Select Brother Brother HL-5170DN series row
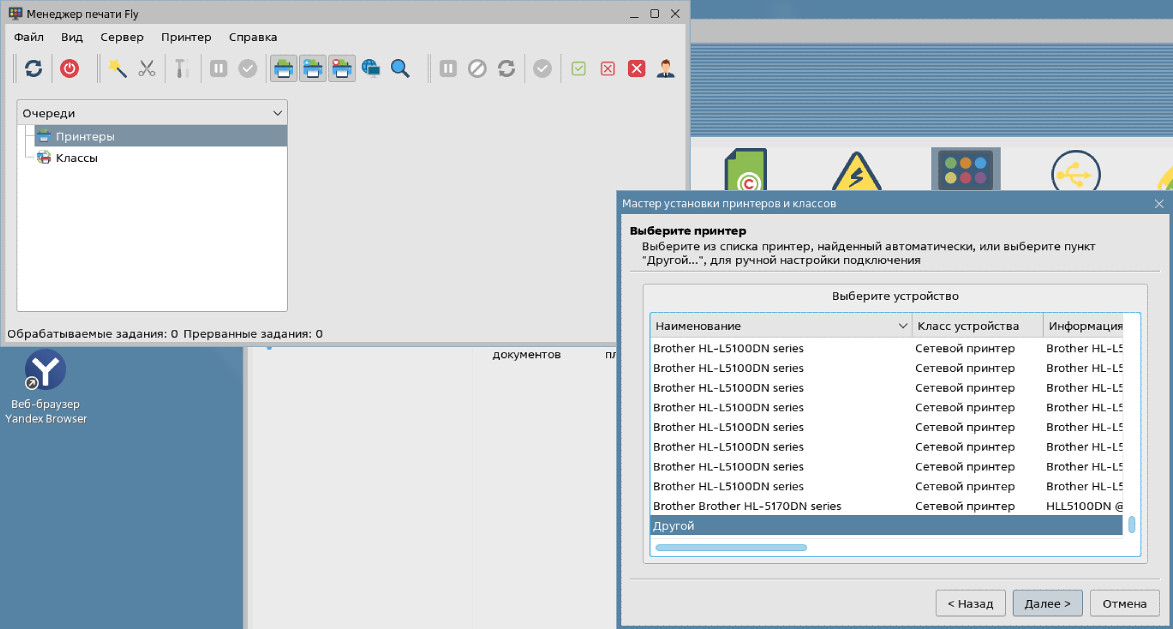Image resolution: width=1173 pixels, height=629 pixels. pyautogui.click(x=747, y=506)
